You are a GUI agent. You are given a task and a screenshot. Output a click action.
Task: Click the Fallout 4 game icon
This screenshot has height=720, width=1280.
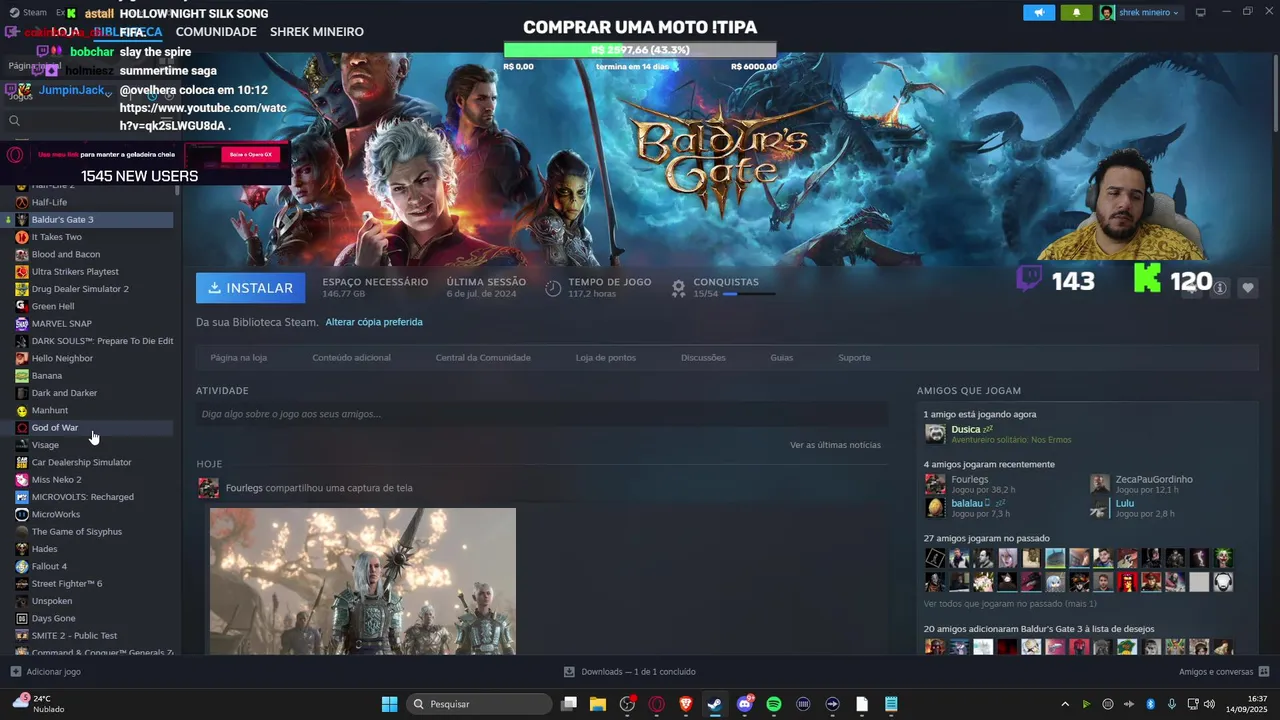tap(22, 566)
